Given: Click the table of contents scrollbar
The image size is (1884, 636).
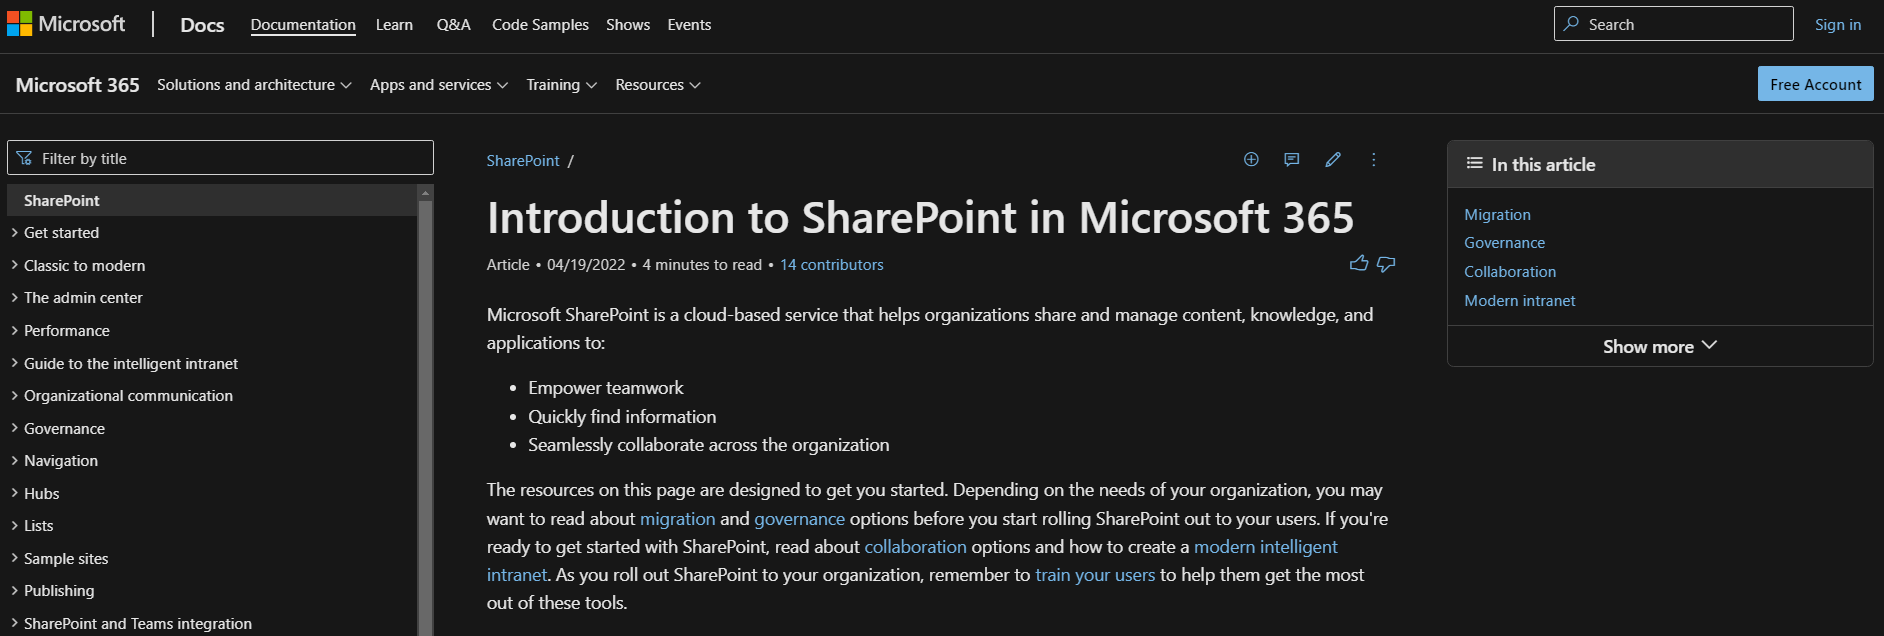Looking at the screenshot, I should point(425,417).
